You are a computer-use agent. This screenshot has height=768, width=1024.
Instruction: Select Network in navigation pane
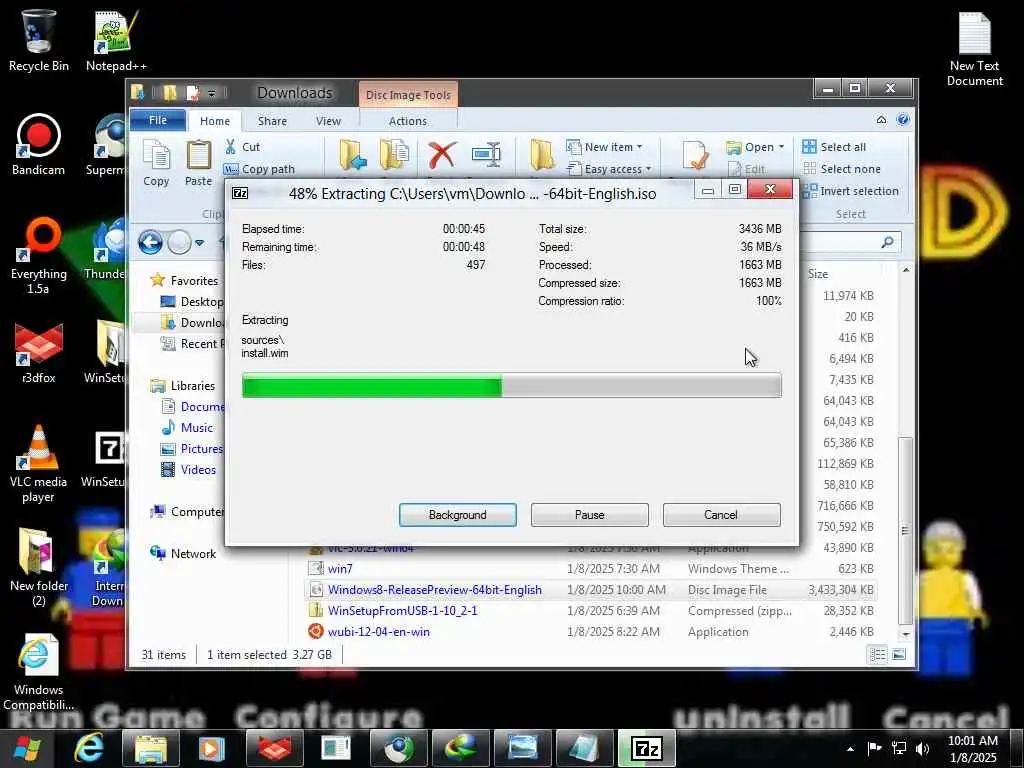183,554
